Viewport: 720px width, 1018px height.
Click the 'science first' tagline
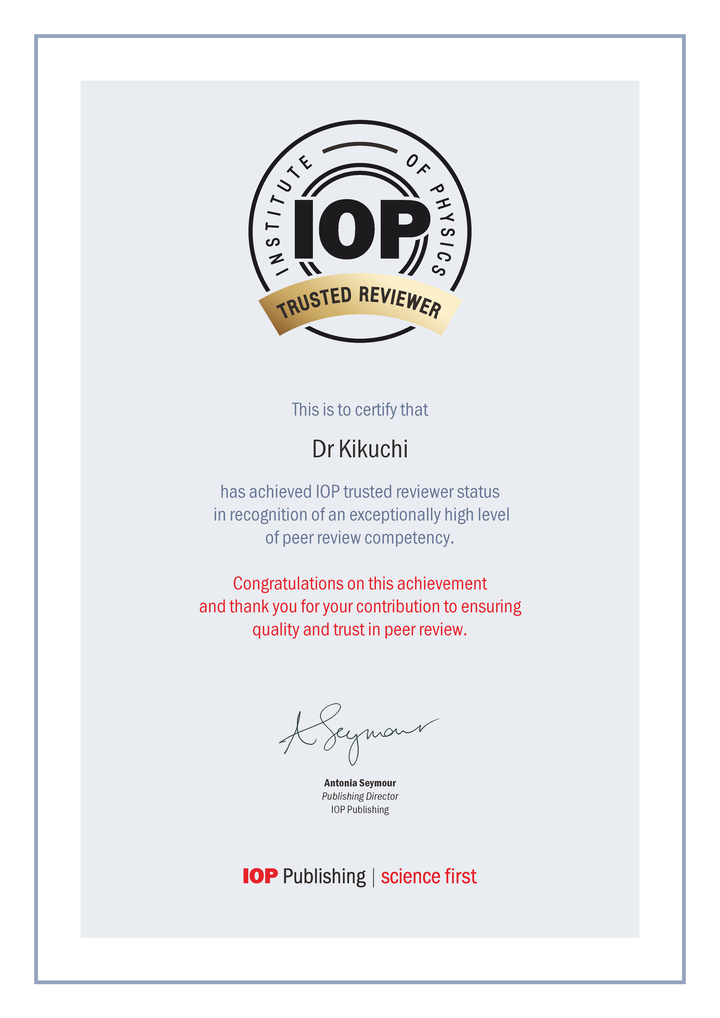click(428, 876)
